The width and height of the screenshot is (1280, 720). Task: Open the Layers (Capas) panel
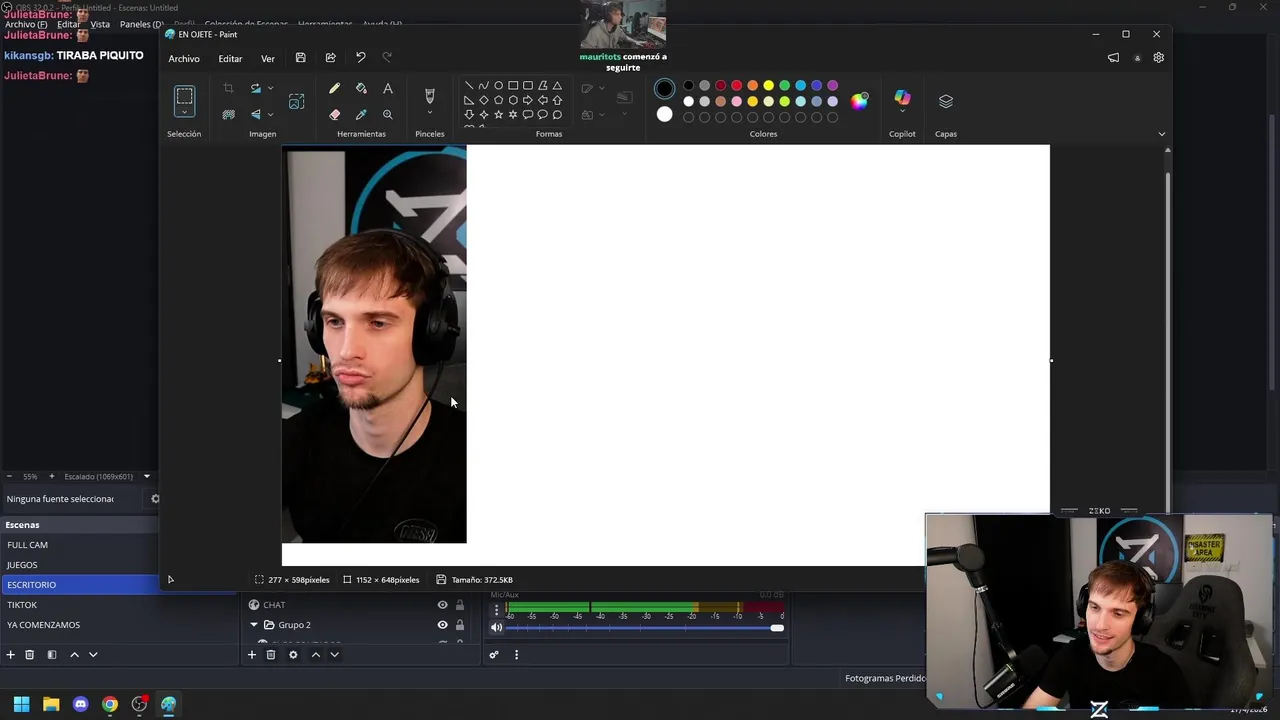tap(946, 101)
